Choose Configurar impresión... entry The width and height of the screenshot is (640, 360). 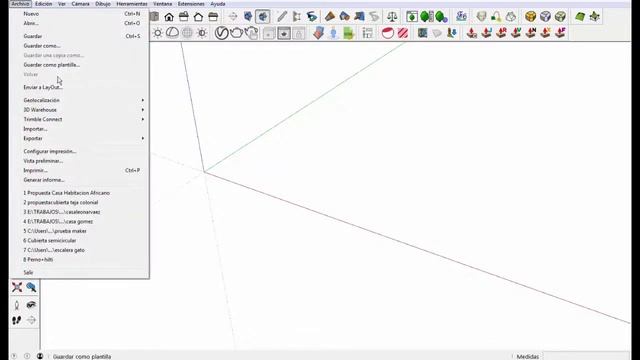79,151
